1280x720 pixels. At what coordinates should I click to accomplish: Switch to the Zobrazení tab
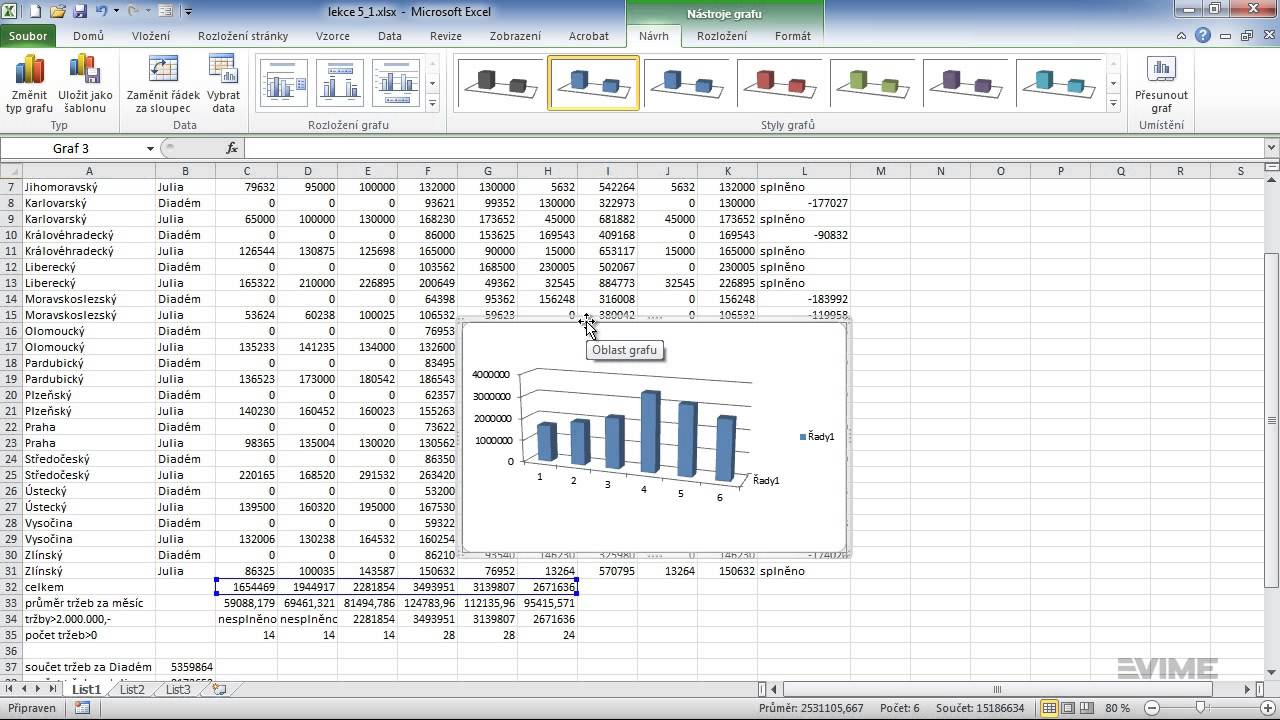(515, 36)
